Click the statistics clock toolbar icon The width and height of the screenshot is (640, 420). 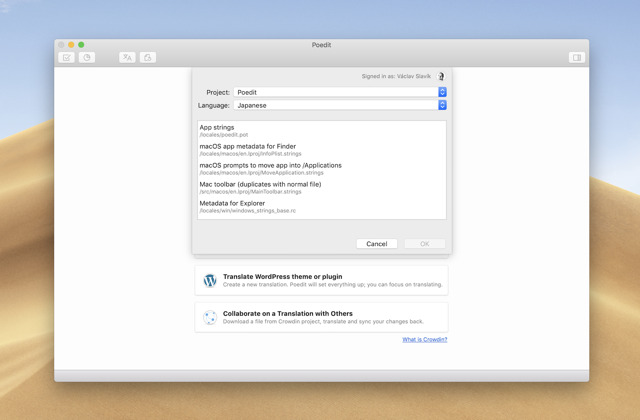87,58
